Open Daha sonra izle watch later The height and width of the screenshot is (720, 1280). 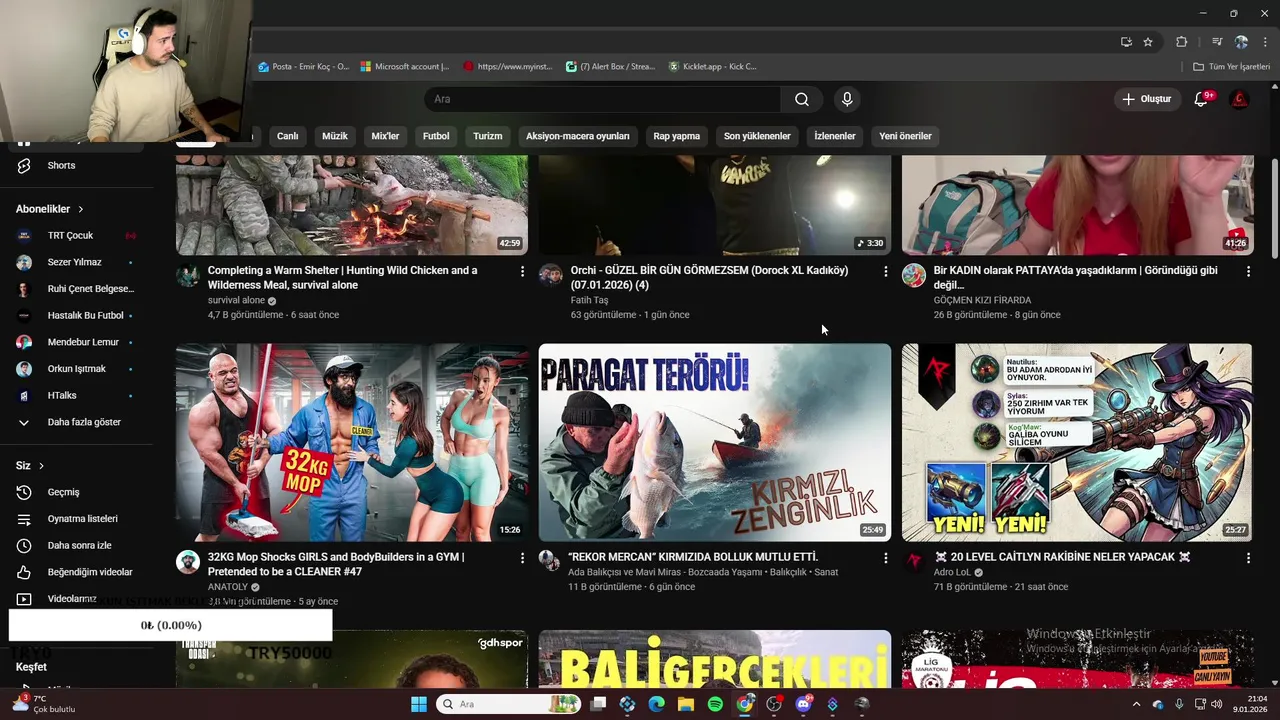pos(77,545)
